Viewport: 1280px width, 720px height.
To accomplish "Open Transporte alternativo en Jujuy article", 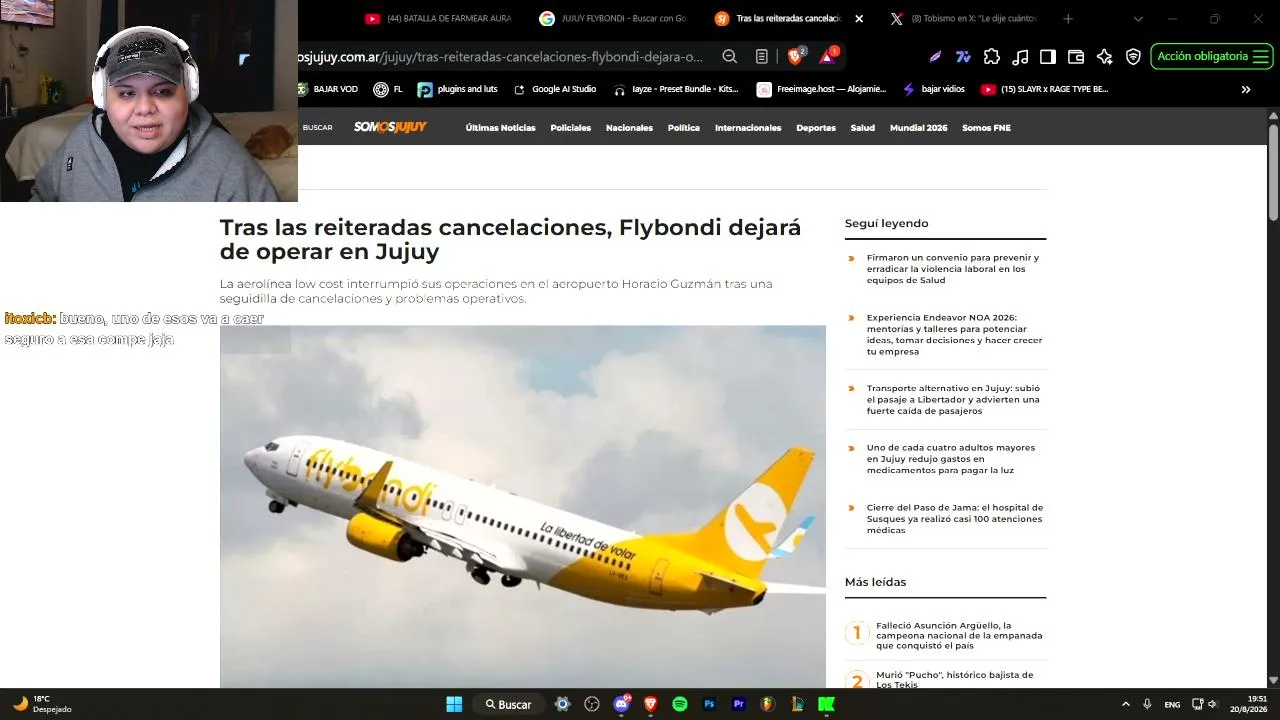I will 953,399.
